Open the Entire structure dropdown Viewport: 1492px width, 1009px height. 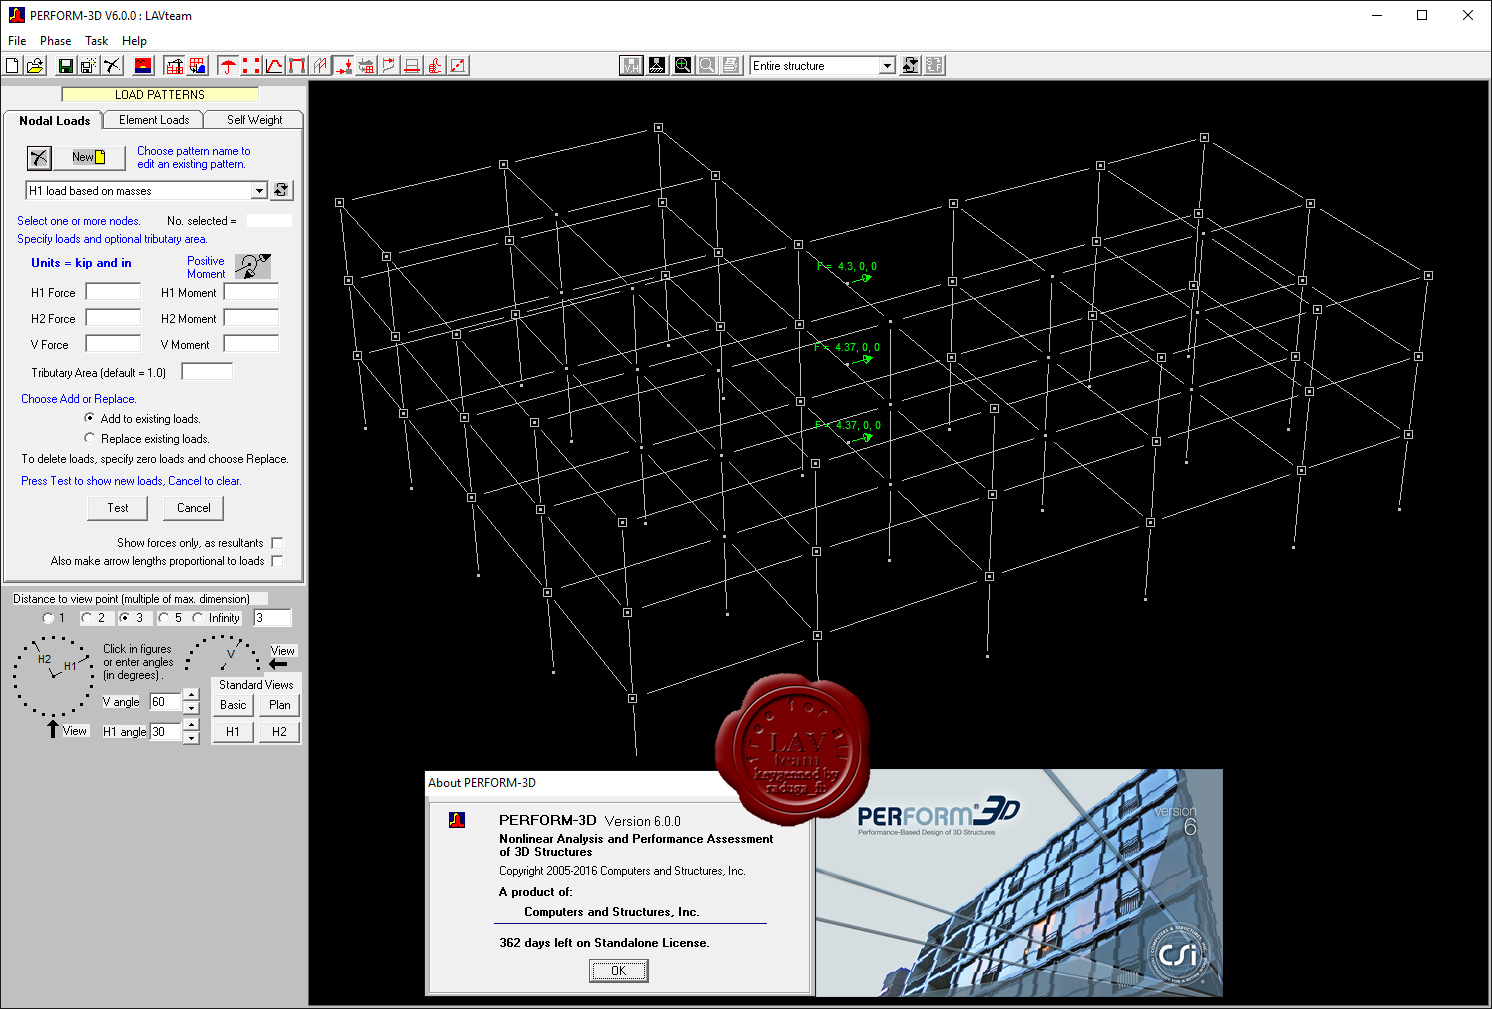887,66
